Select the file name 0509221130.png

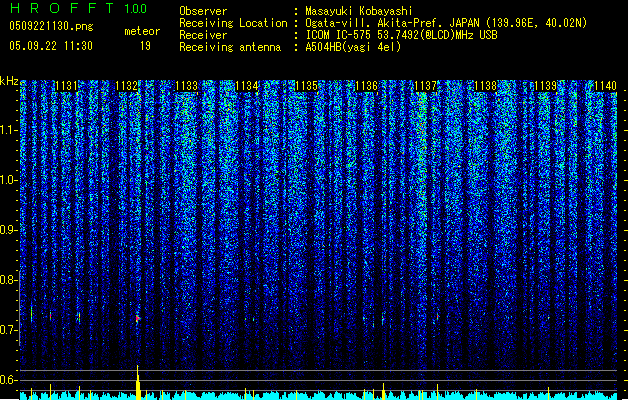pyautogui.click(x=51, y=26)
